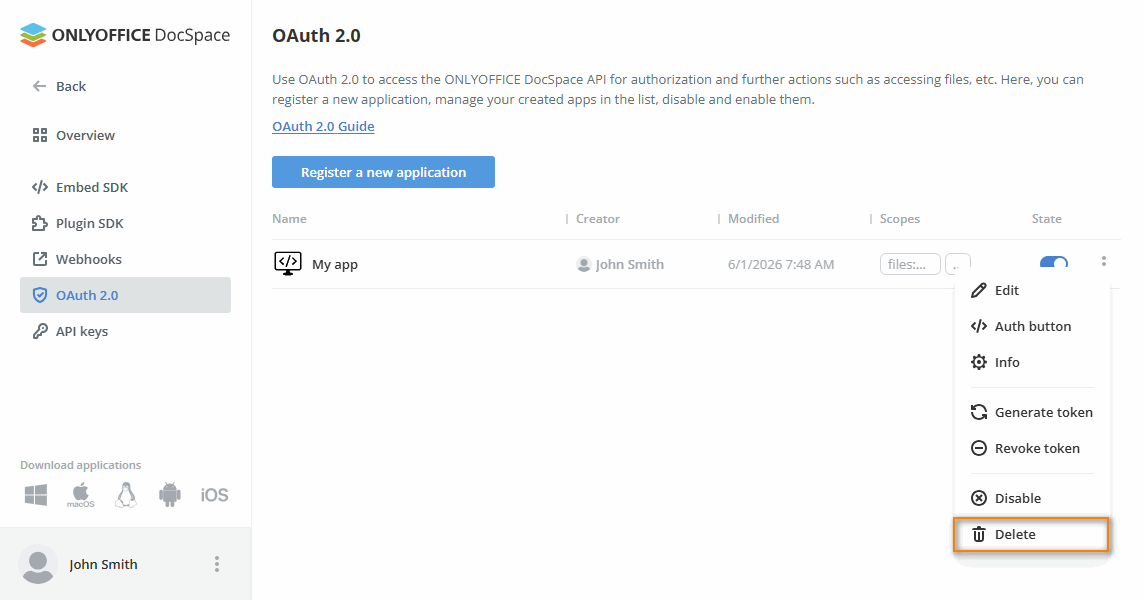
Task: Open the Overview section
Action: point(74,135)
